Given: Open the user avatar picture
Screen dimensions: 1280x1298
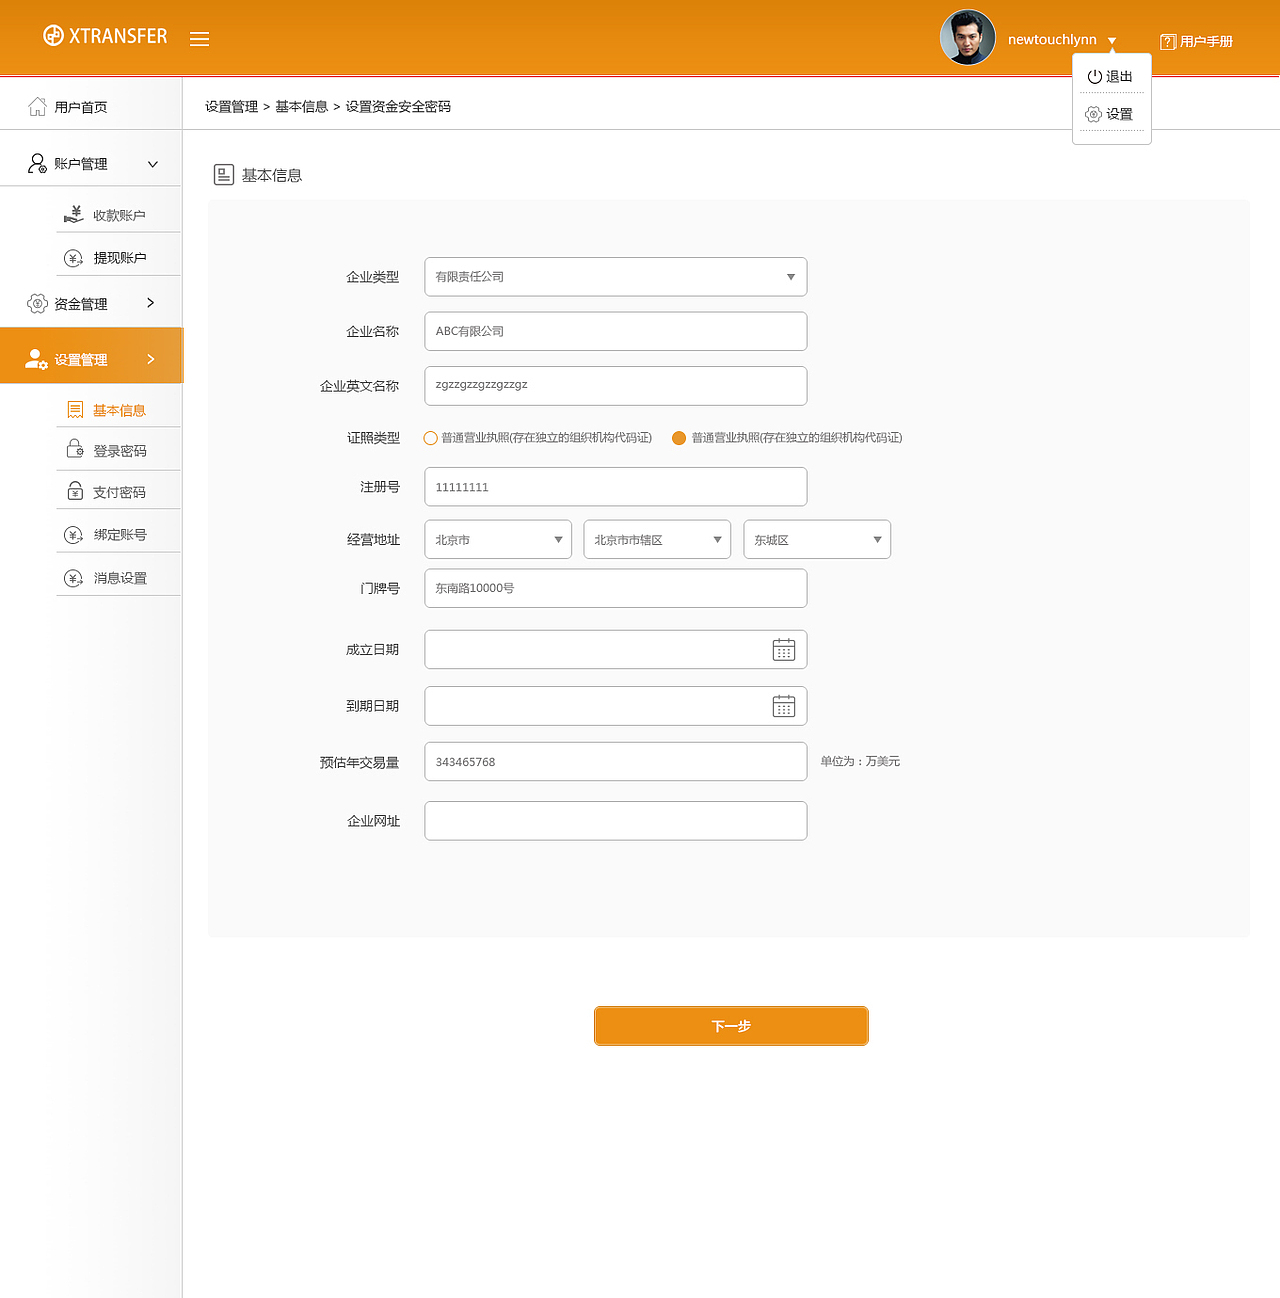Looking at the screenshot, I should coord(967,38).
